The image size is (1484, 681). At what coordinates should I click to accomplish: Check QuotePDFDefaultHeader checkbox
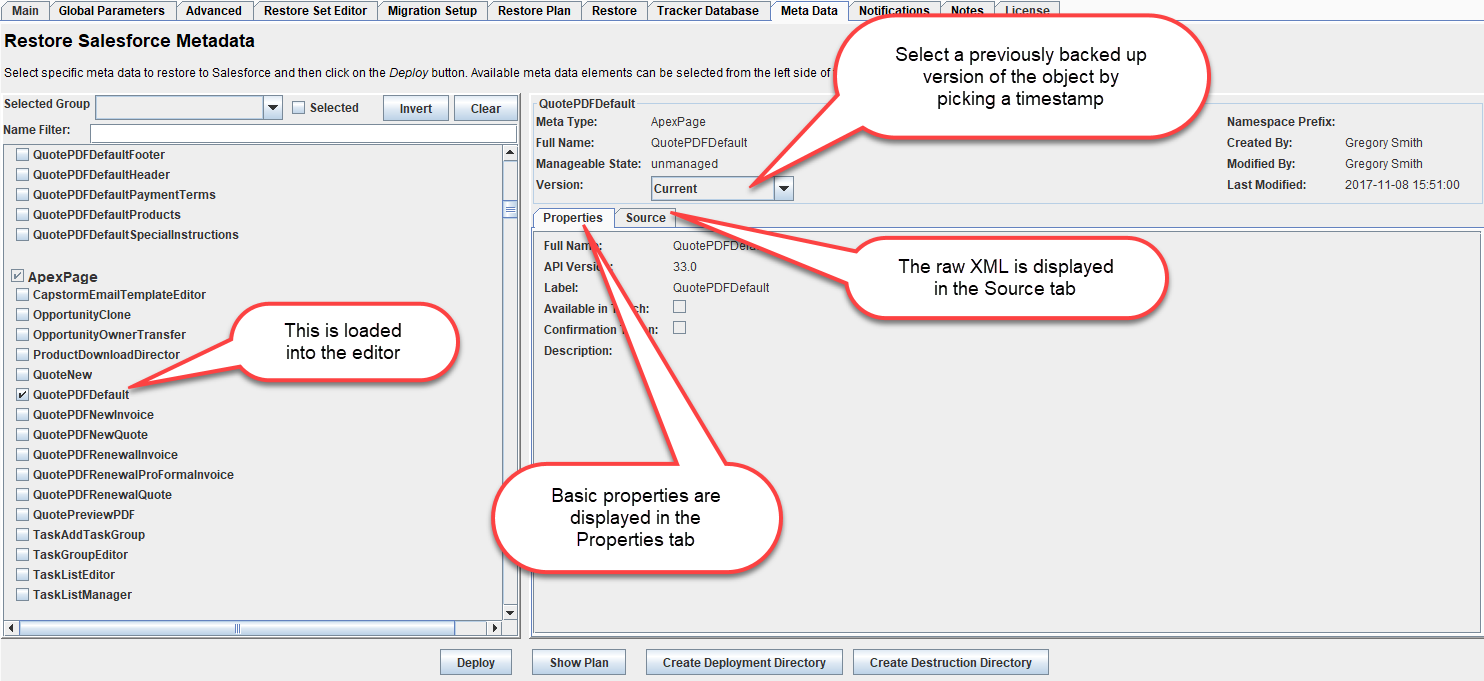point(23,175)
